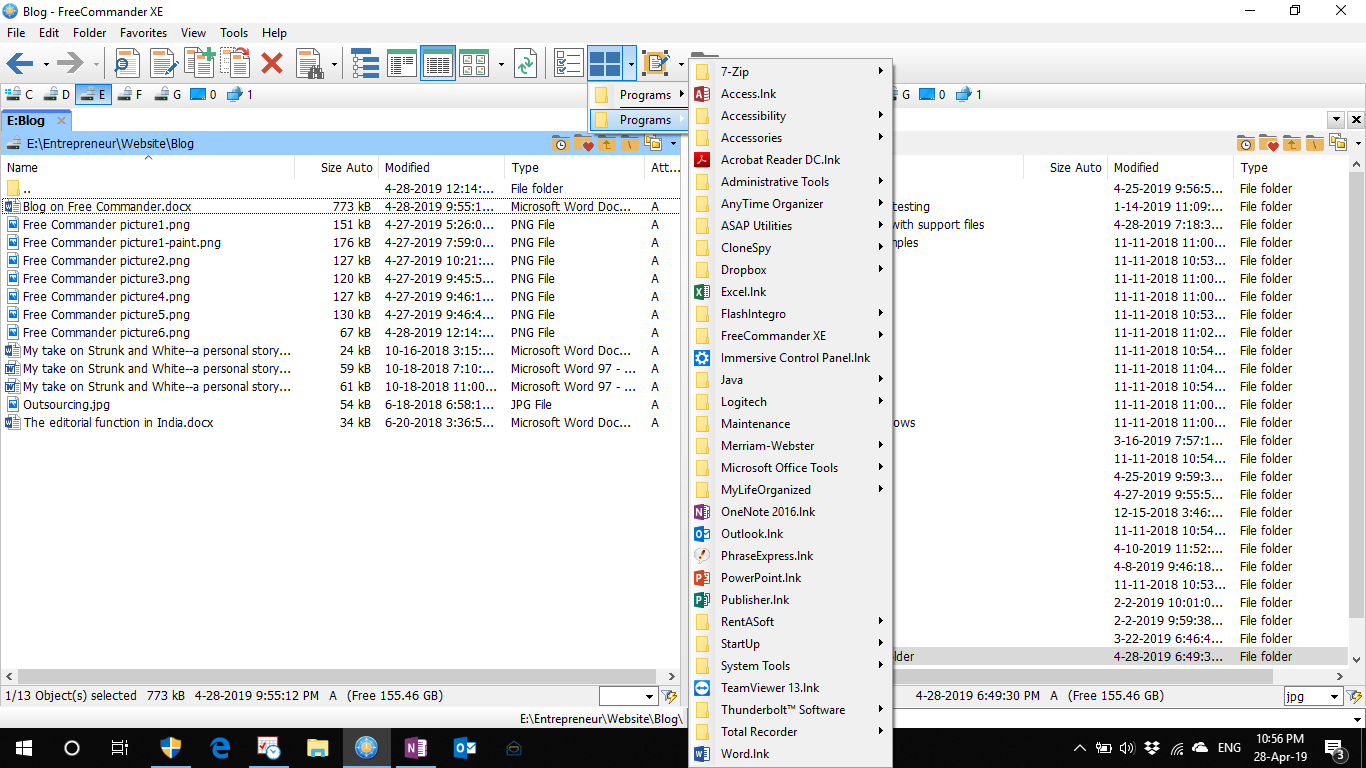Expand the Dropbox submenu
Viewport: 1366px width, 768px height.
pos(790,270)
